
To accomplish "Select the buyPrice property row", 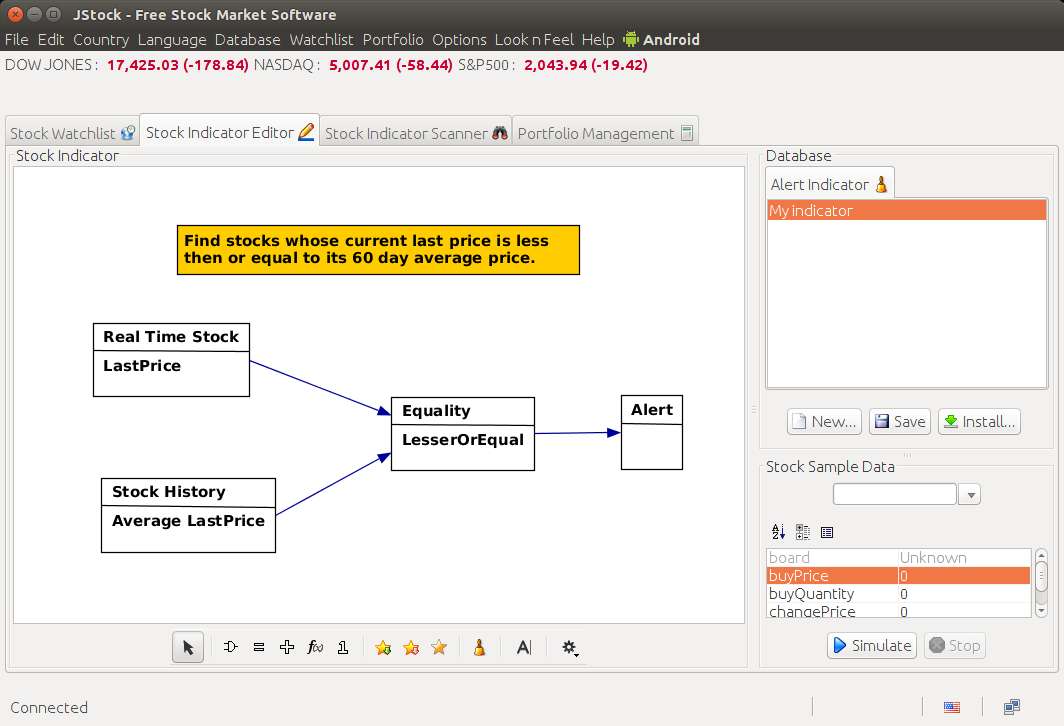I will coord(898,575).
